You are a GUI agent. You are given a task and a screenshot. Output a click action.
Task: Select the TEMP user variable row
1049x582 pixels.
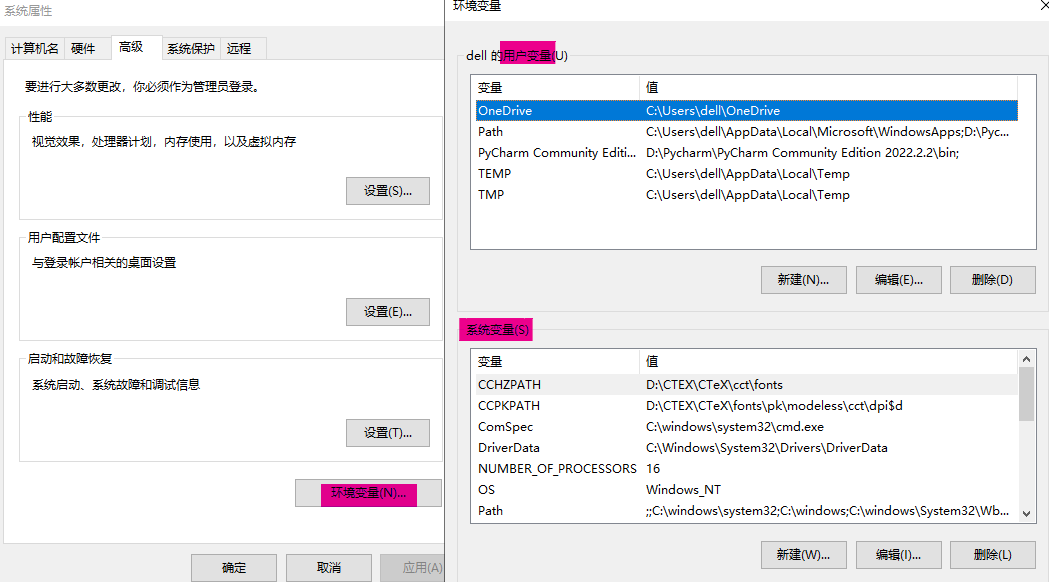point(747,174)
